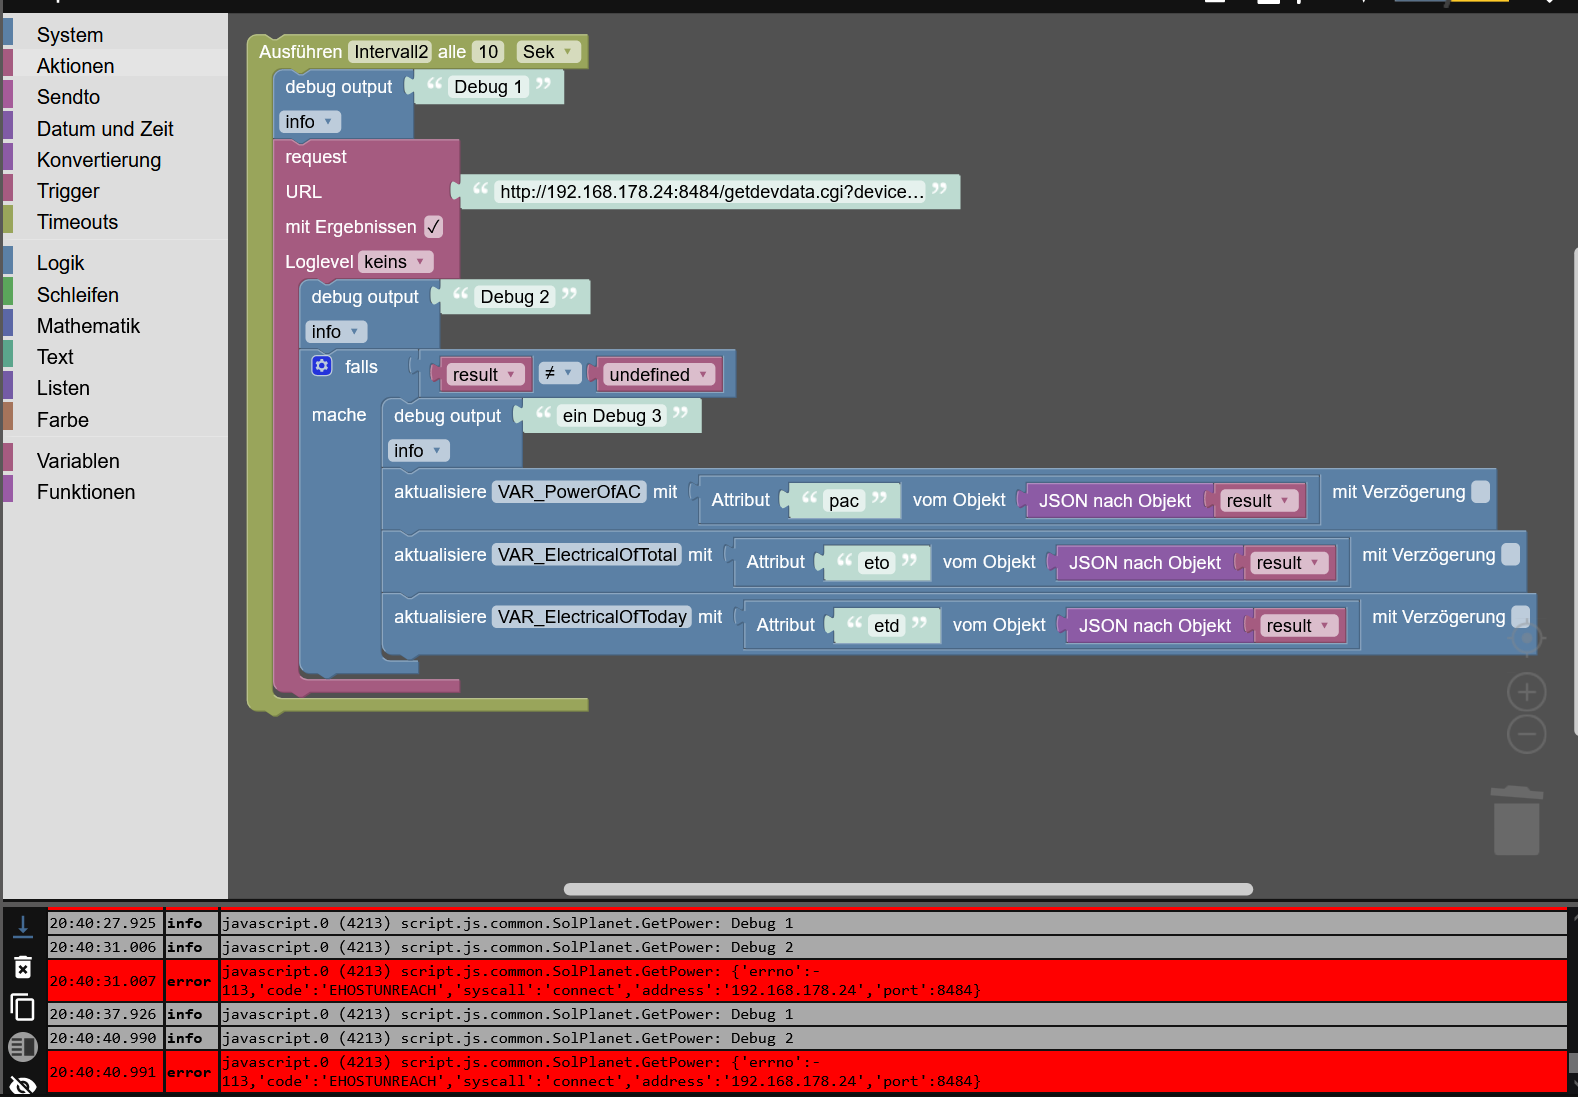The width and height of the screenshot is (1578, 1097).
Task: Edit the 'etd' attribute text field
Action: (x=887, y=626)
